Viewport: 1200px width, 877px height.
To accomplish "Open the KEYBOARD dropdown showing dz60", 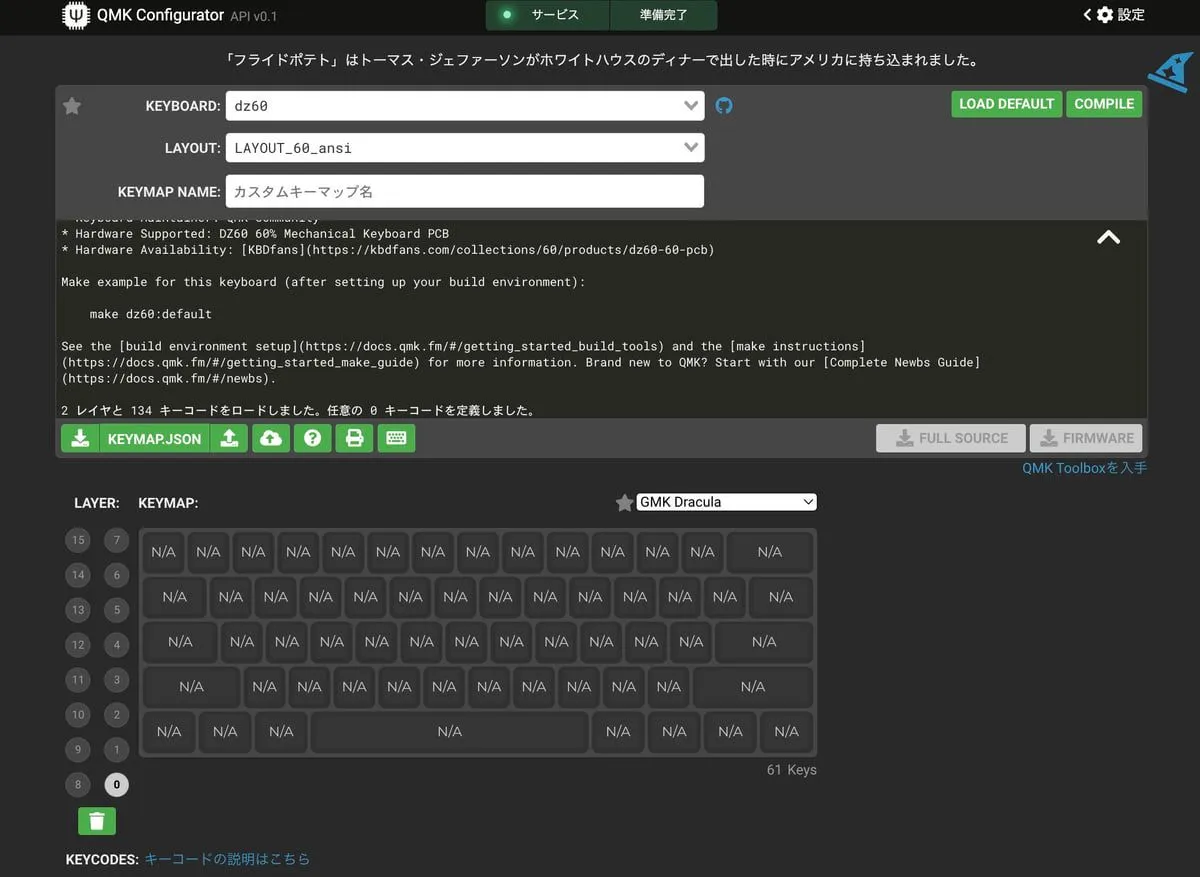I will (464, 106).
